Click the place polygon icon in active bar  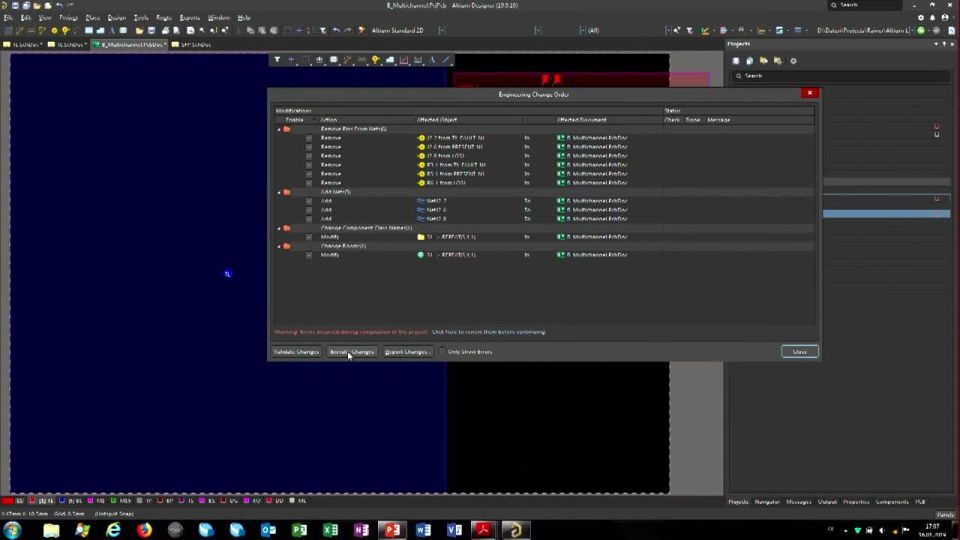390,60
